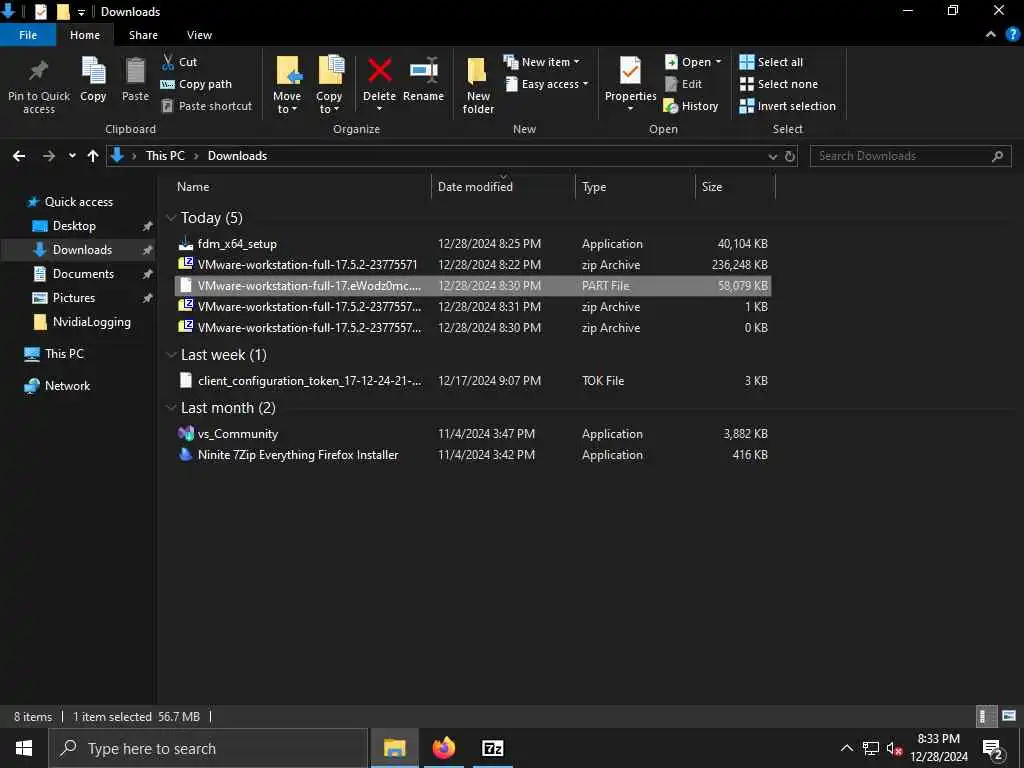1024x768 pixels.
Task: Click the Copy ribbon button
Action: point(93,80)
